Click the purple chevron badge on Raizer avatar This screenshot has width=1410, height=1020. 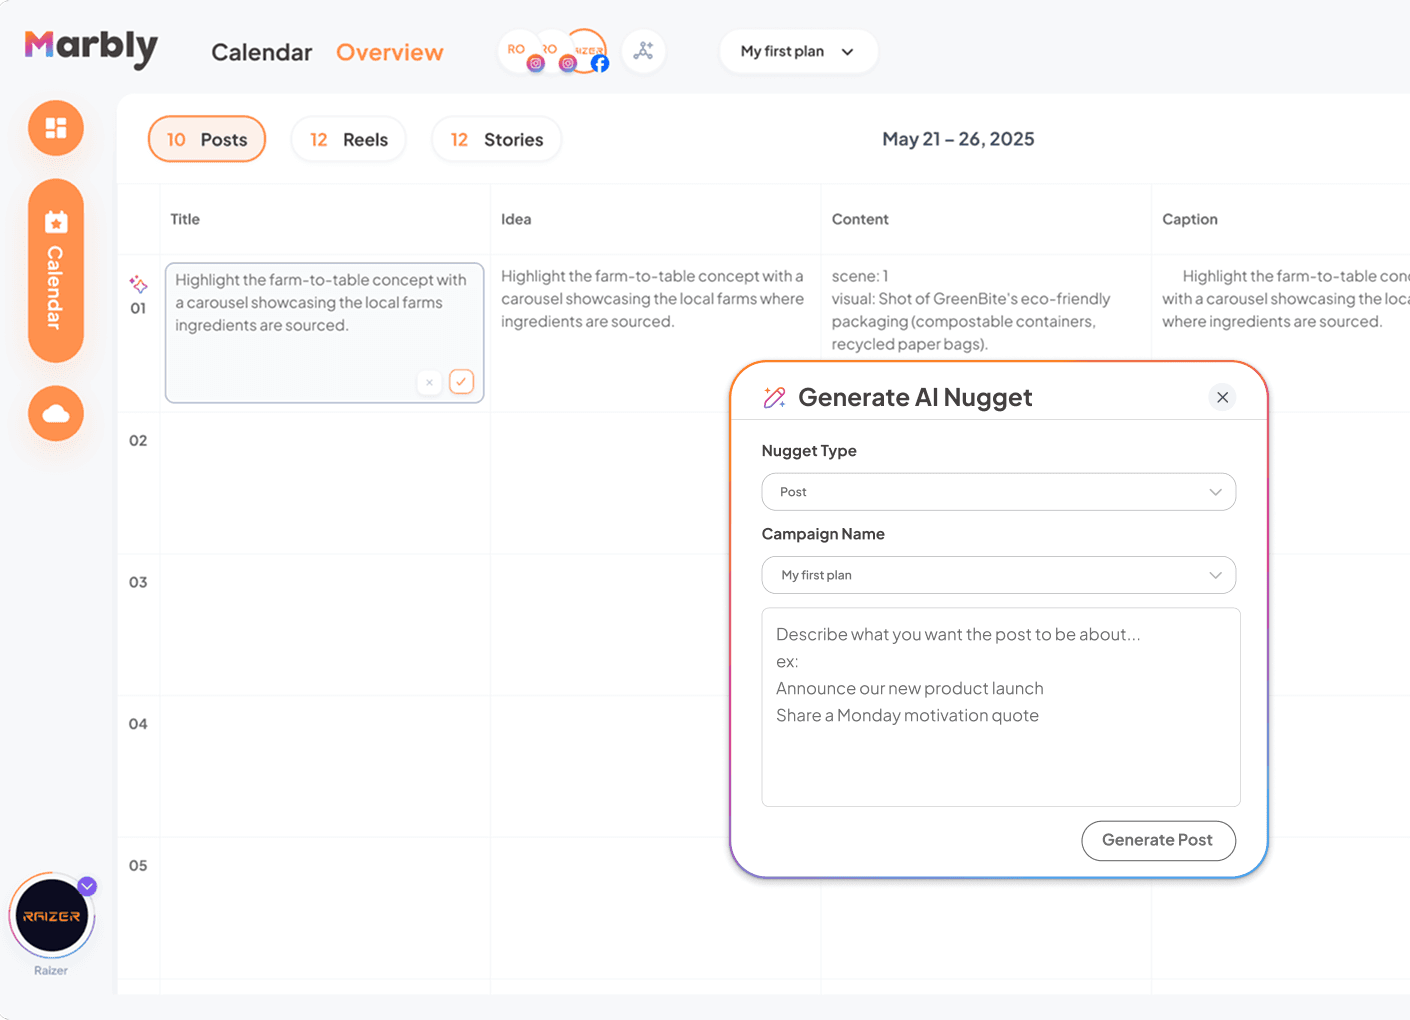coord(86,886)
